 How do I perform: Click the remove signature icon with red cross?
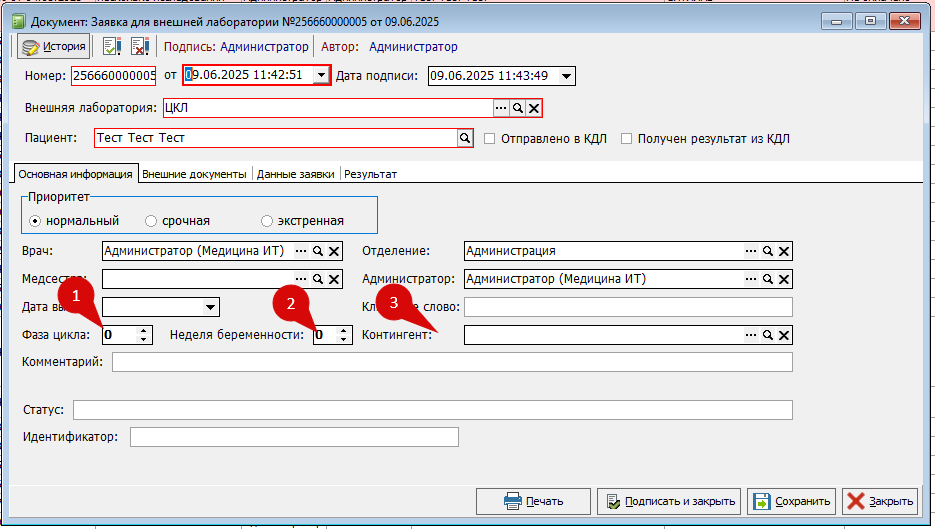tap(140, 46)
